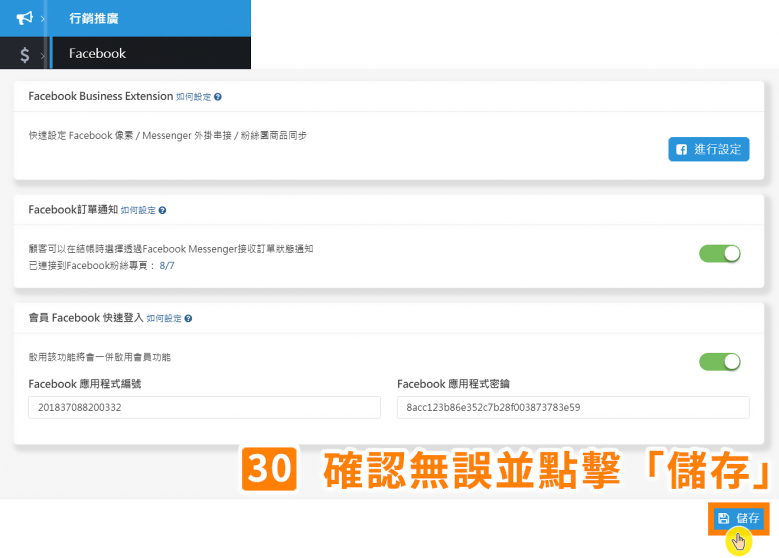Toggle Facebook quick login switch
Viewport: 779px width, 558px height.
coord(719,362)
